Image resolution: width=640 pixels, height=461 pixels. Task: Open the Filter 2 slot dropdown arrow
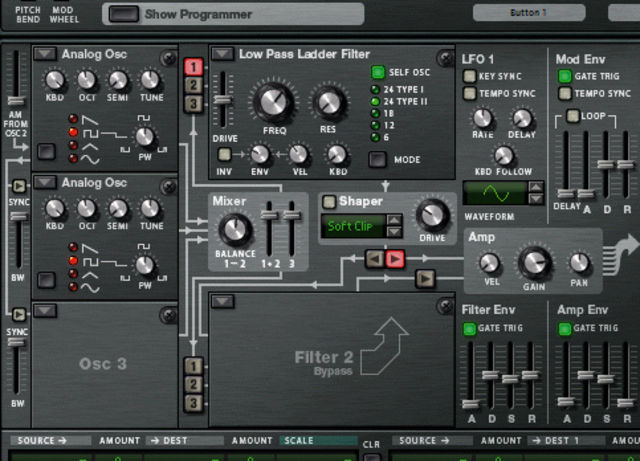coord(222,302)
